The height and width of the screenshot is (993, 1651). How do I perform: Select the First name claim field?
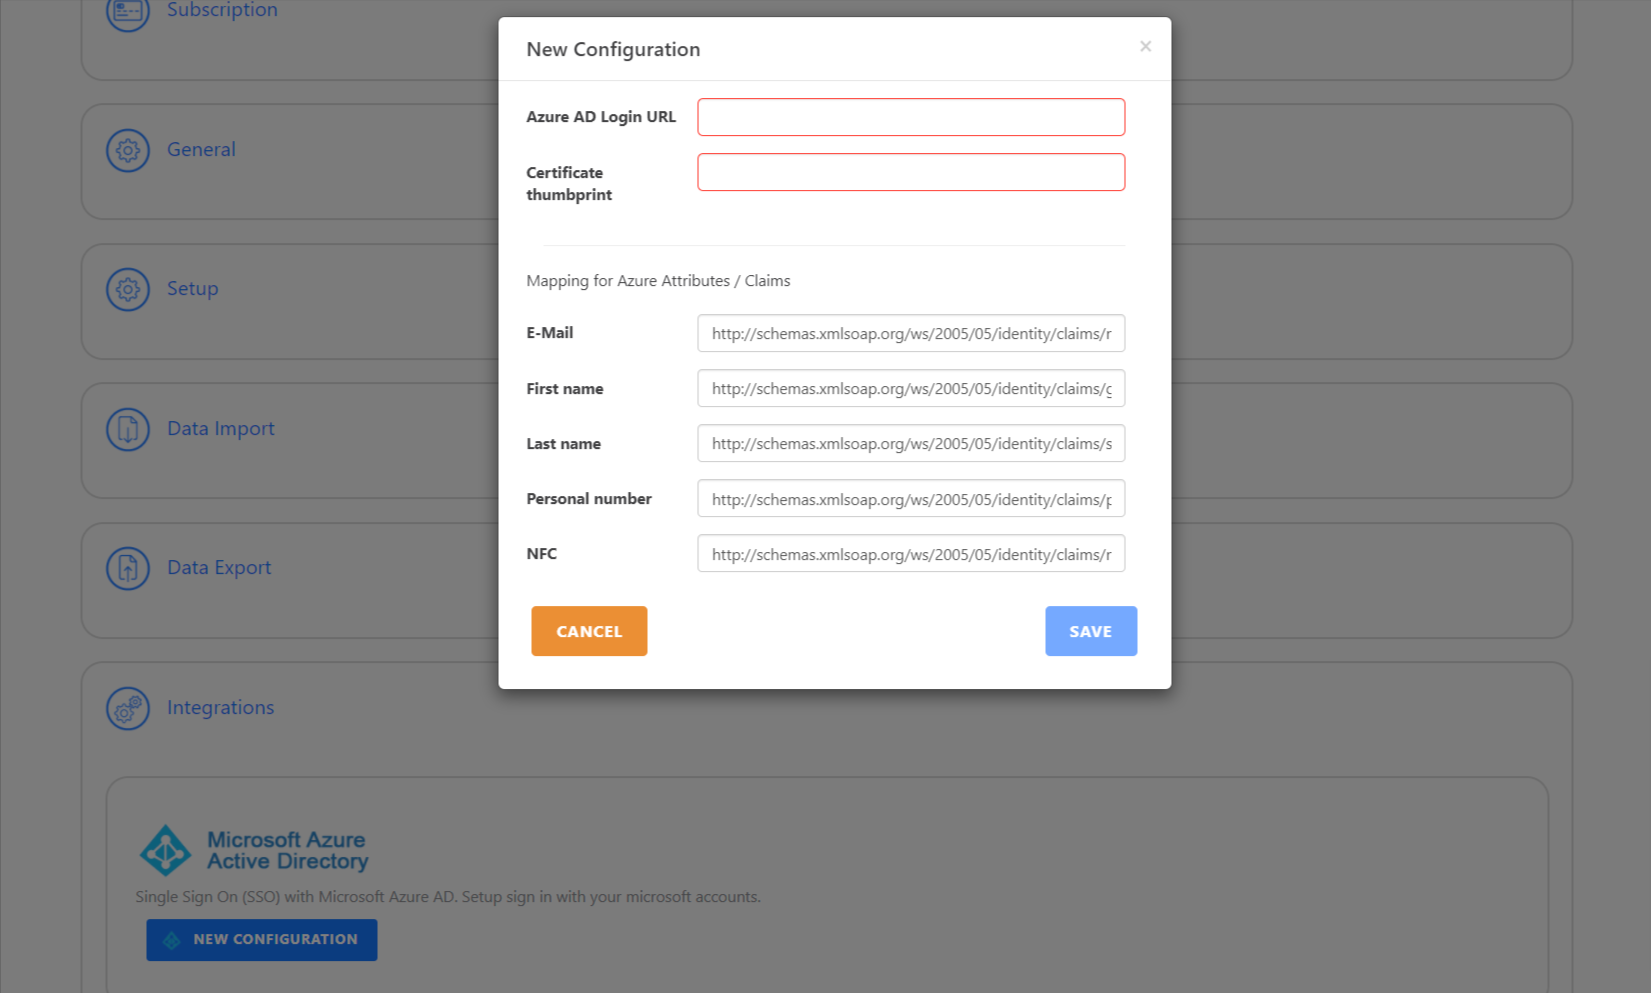[910, 388]
